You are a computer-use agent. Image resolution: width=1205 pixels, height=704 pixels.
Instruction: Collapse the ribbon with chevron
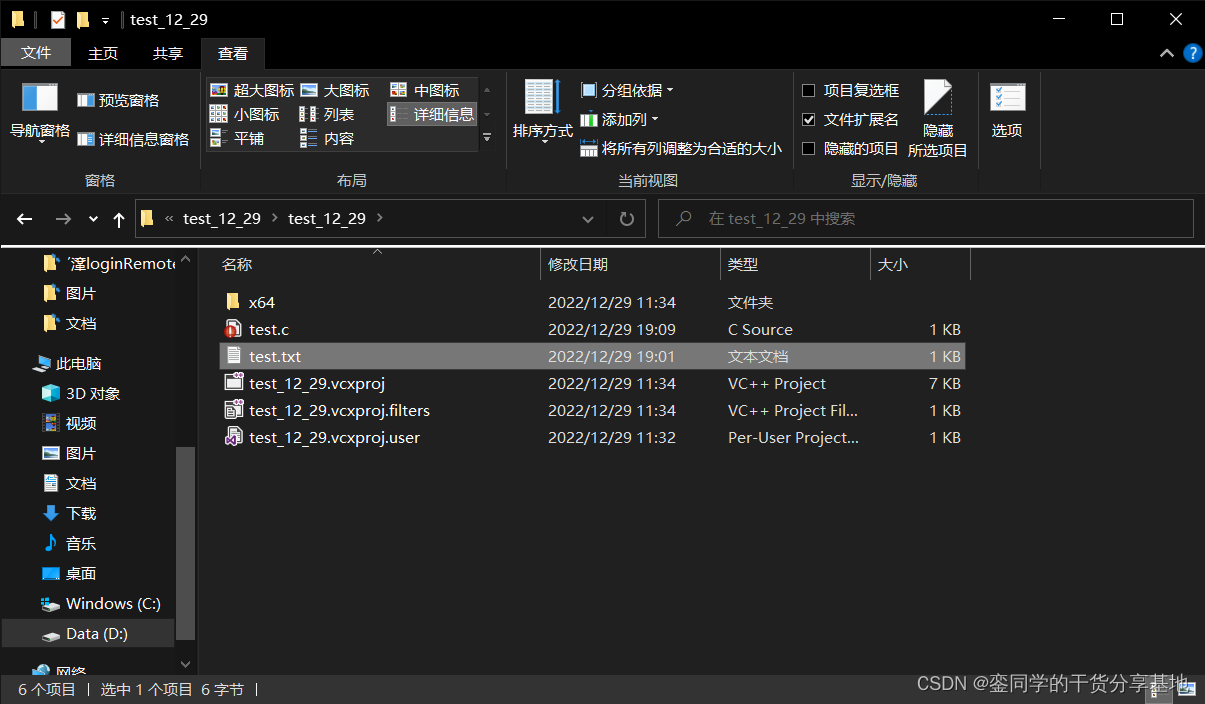(x=1166, y=53)
